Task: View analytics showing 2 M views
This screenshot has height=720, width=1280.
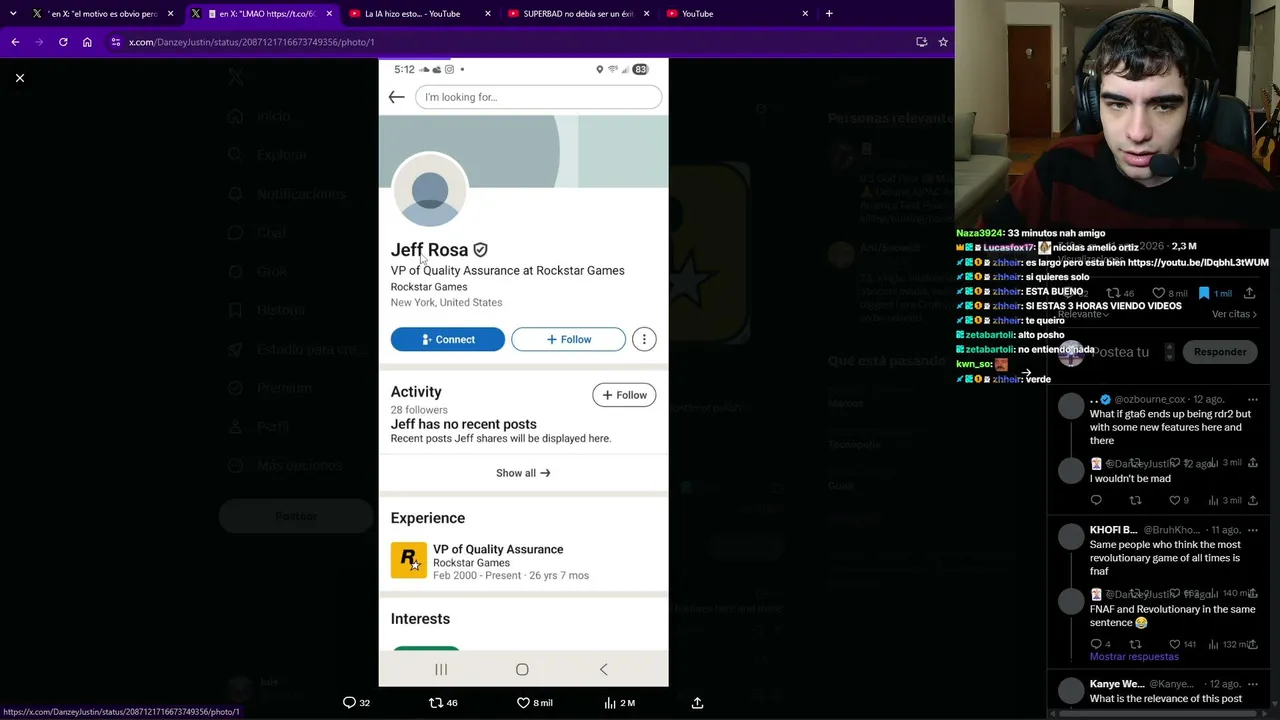Action: (x=620, y=703)
